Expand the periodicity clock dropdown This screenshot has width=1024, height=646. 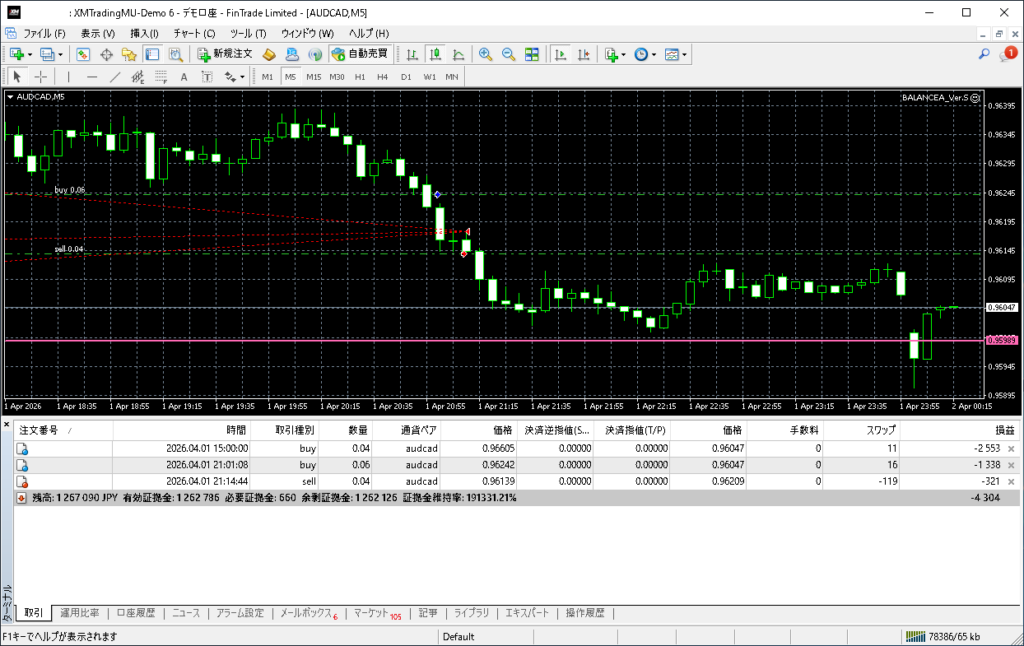point(645,54)
